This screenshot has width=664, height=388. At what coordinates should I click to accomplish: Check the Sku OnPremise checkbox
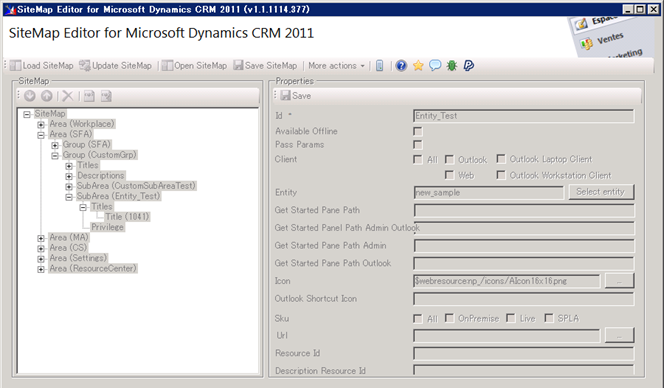tap(449, 318)
